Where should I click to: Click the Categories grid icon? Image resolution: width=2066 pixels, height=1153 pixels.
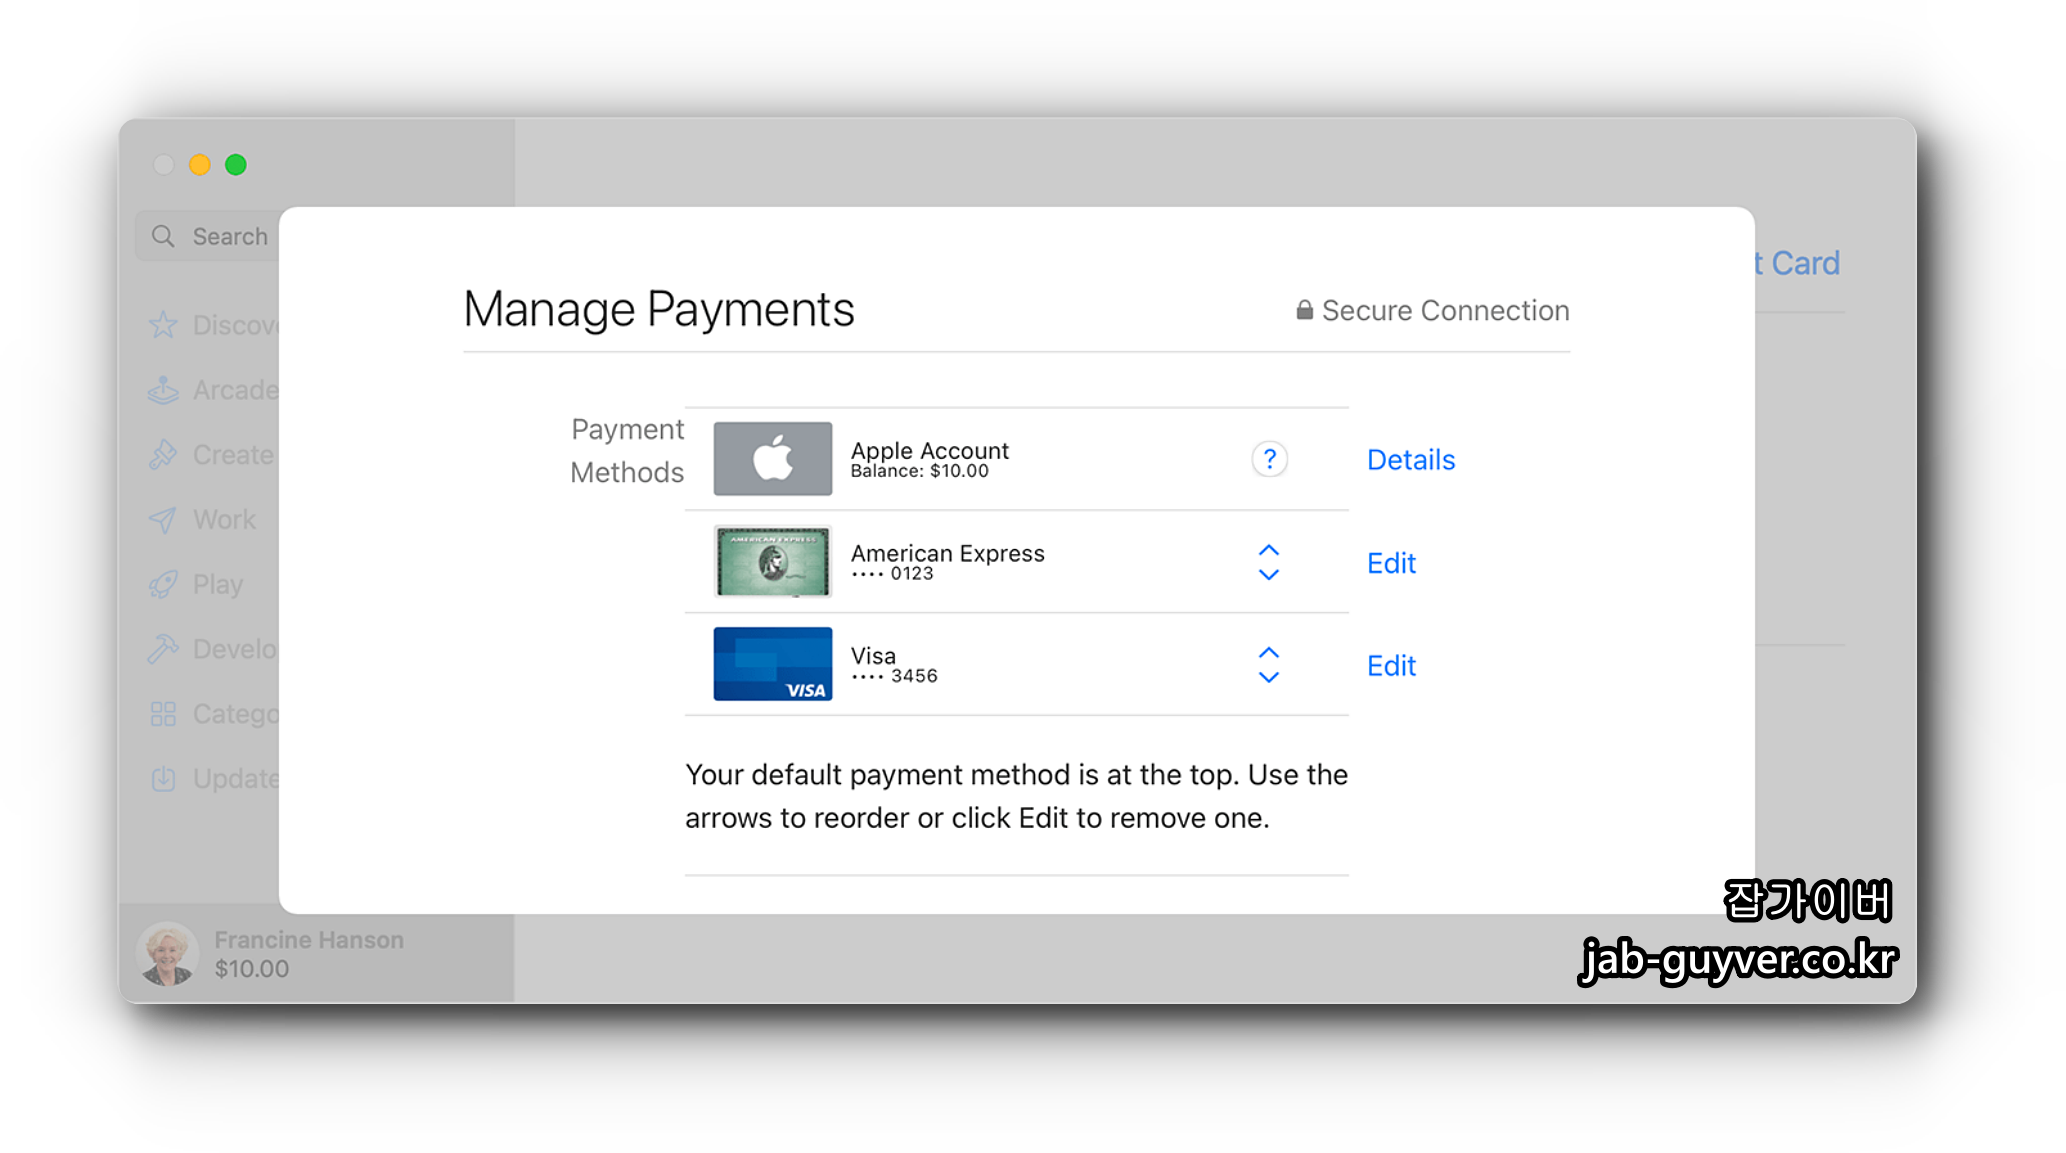163,714
